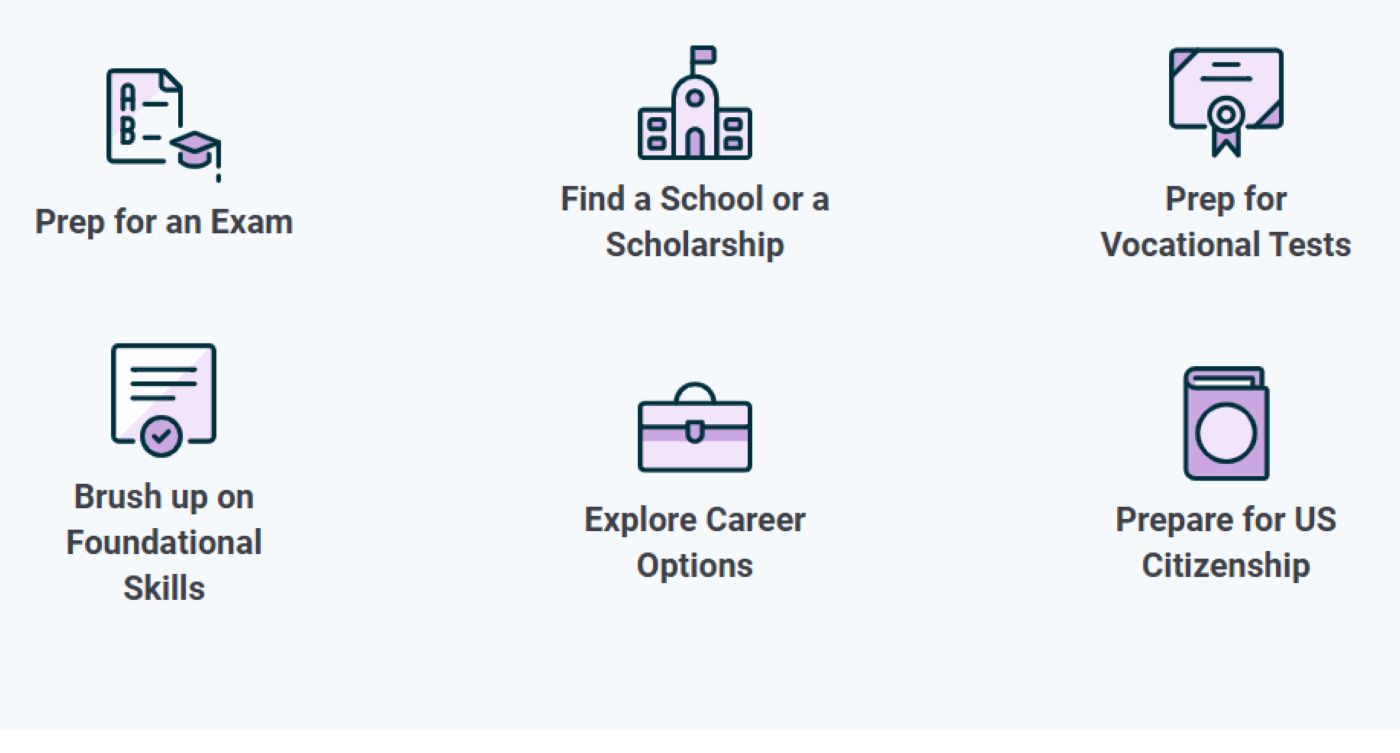Open the Prep for an Exam option
Viewport: 1400px width, 753px height.
coord(162,222)
